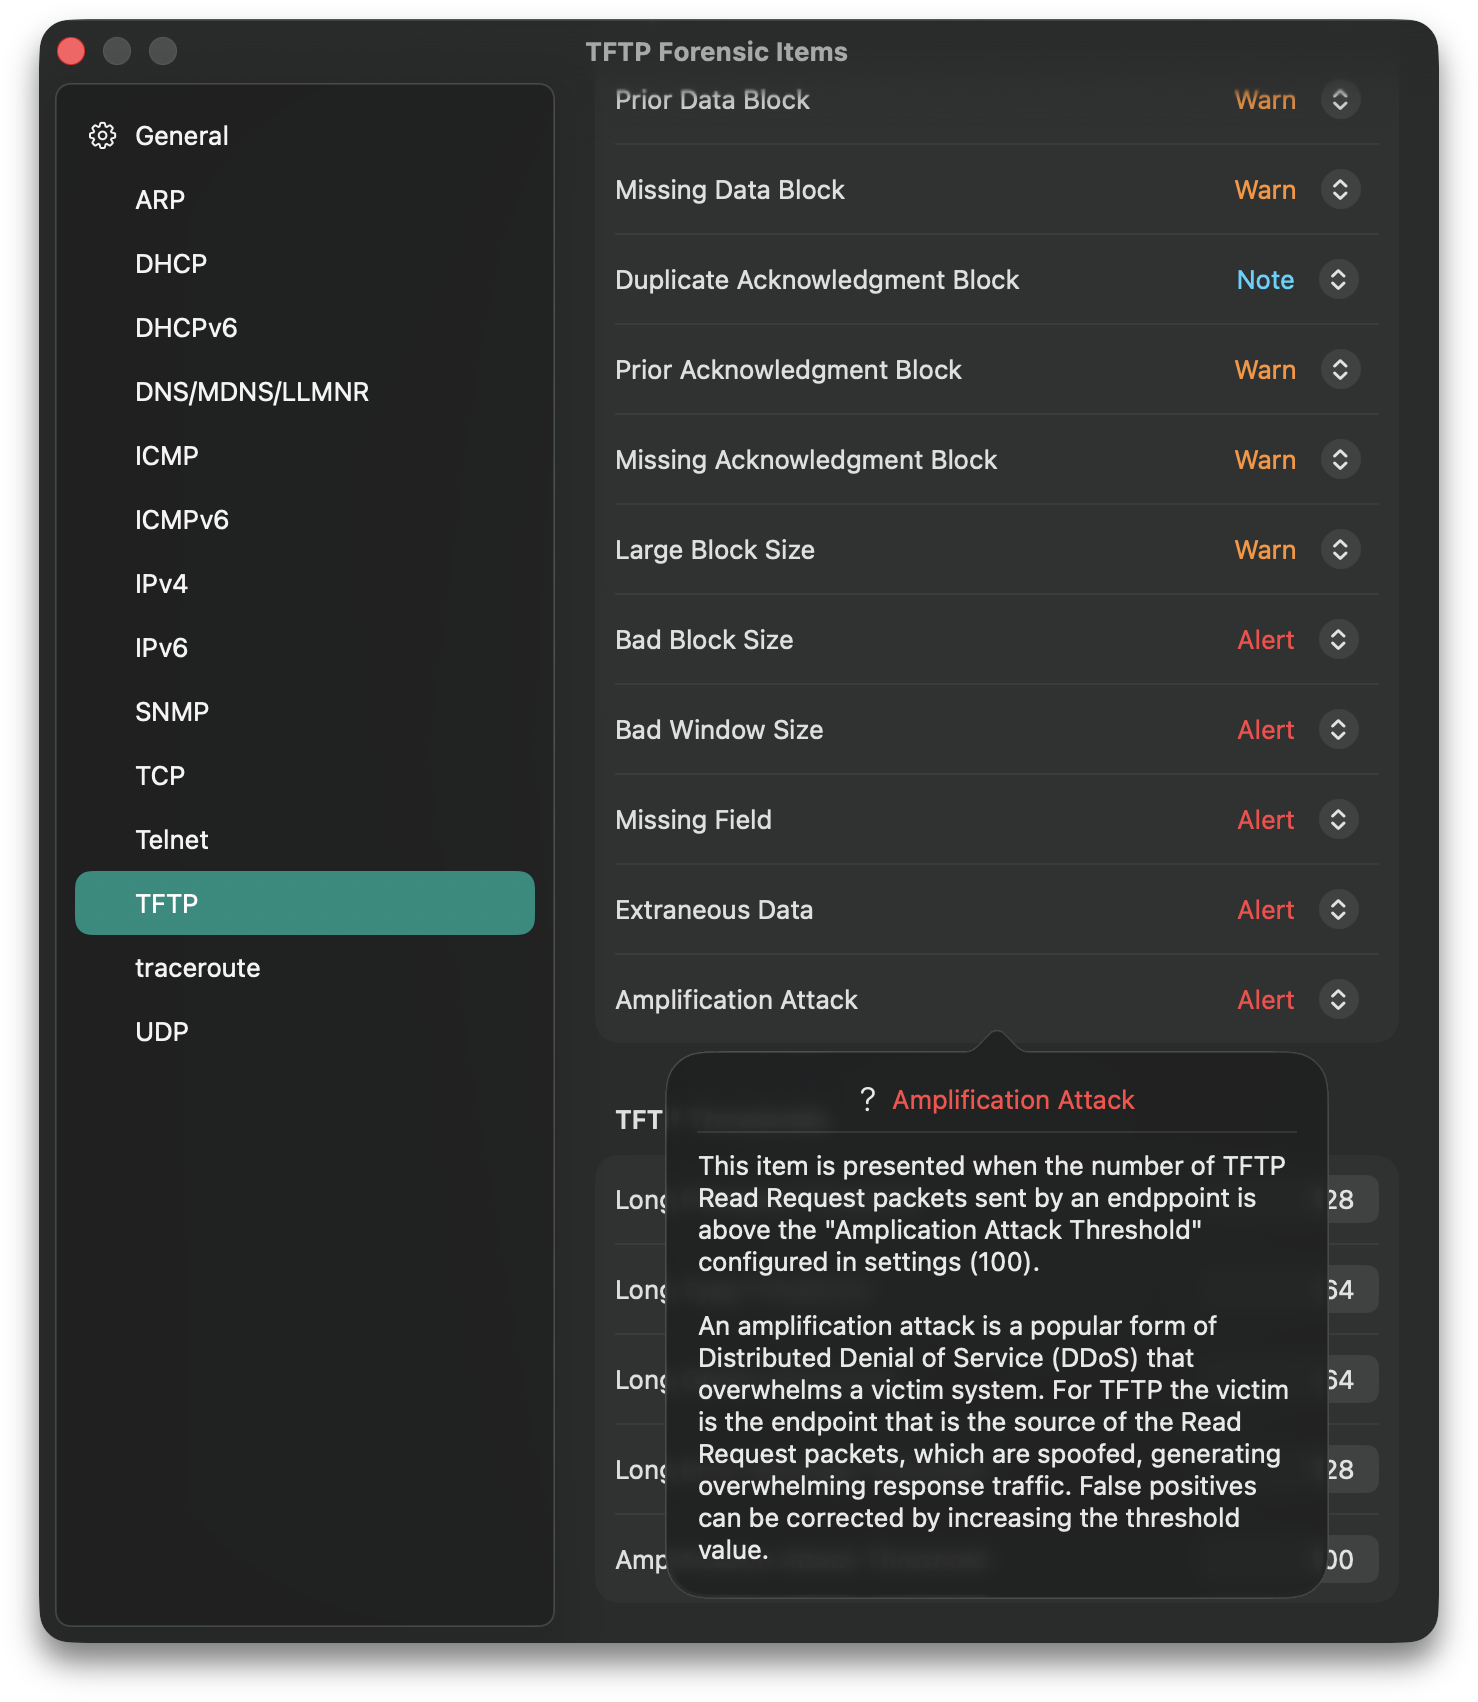The width and height of the screenshot is (1478, 1702).
Task: Click the General gear icon in sidebar
Action: 102,136
